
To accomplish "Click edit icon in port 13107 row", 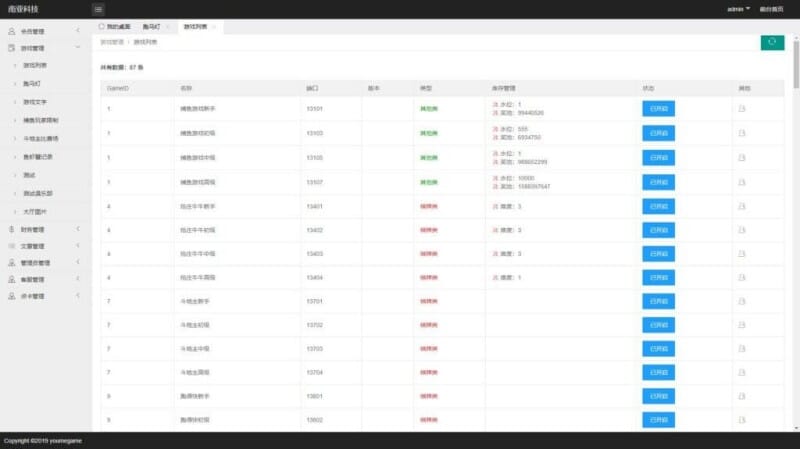I will pos(743,182).
